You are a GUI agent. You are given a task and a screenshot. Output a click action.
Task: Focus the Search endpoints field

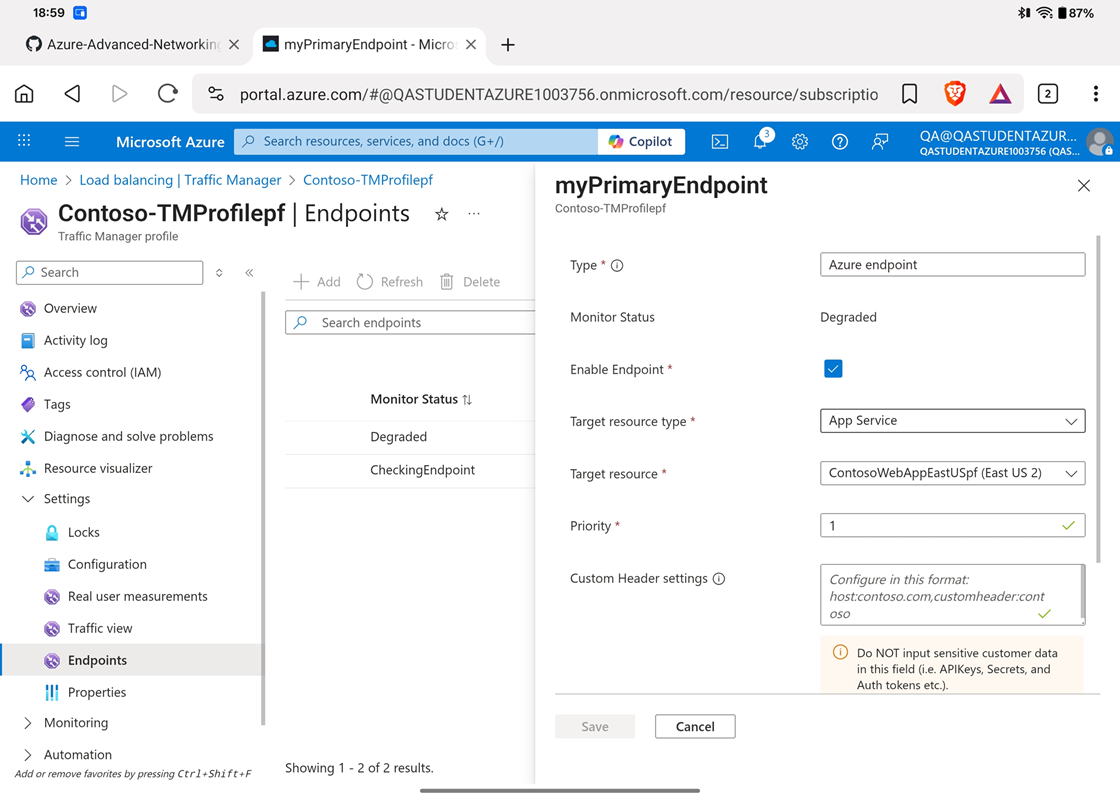(x=410, y=323)
